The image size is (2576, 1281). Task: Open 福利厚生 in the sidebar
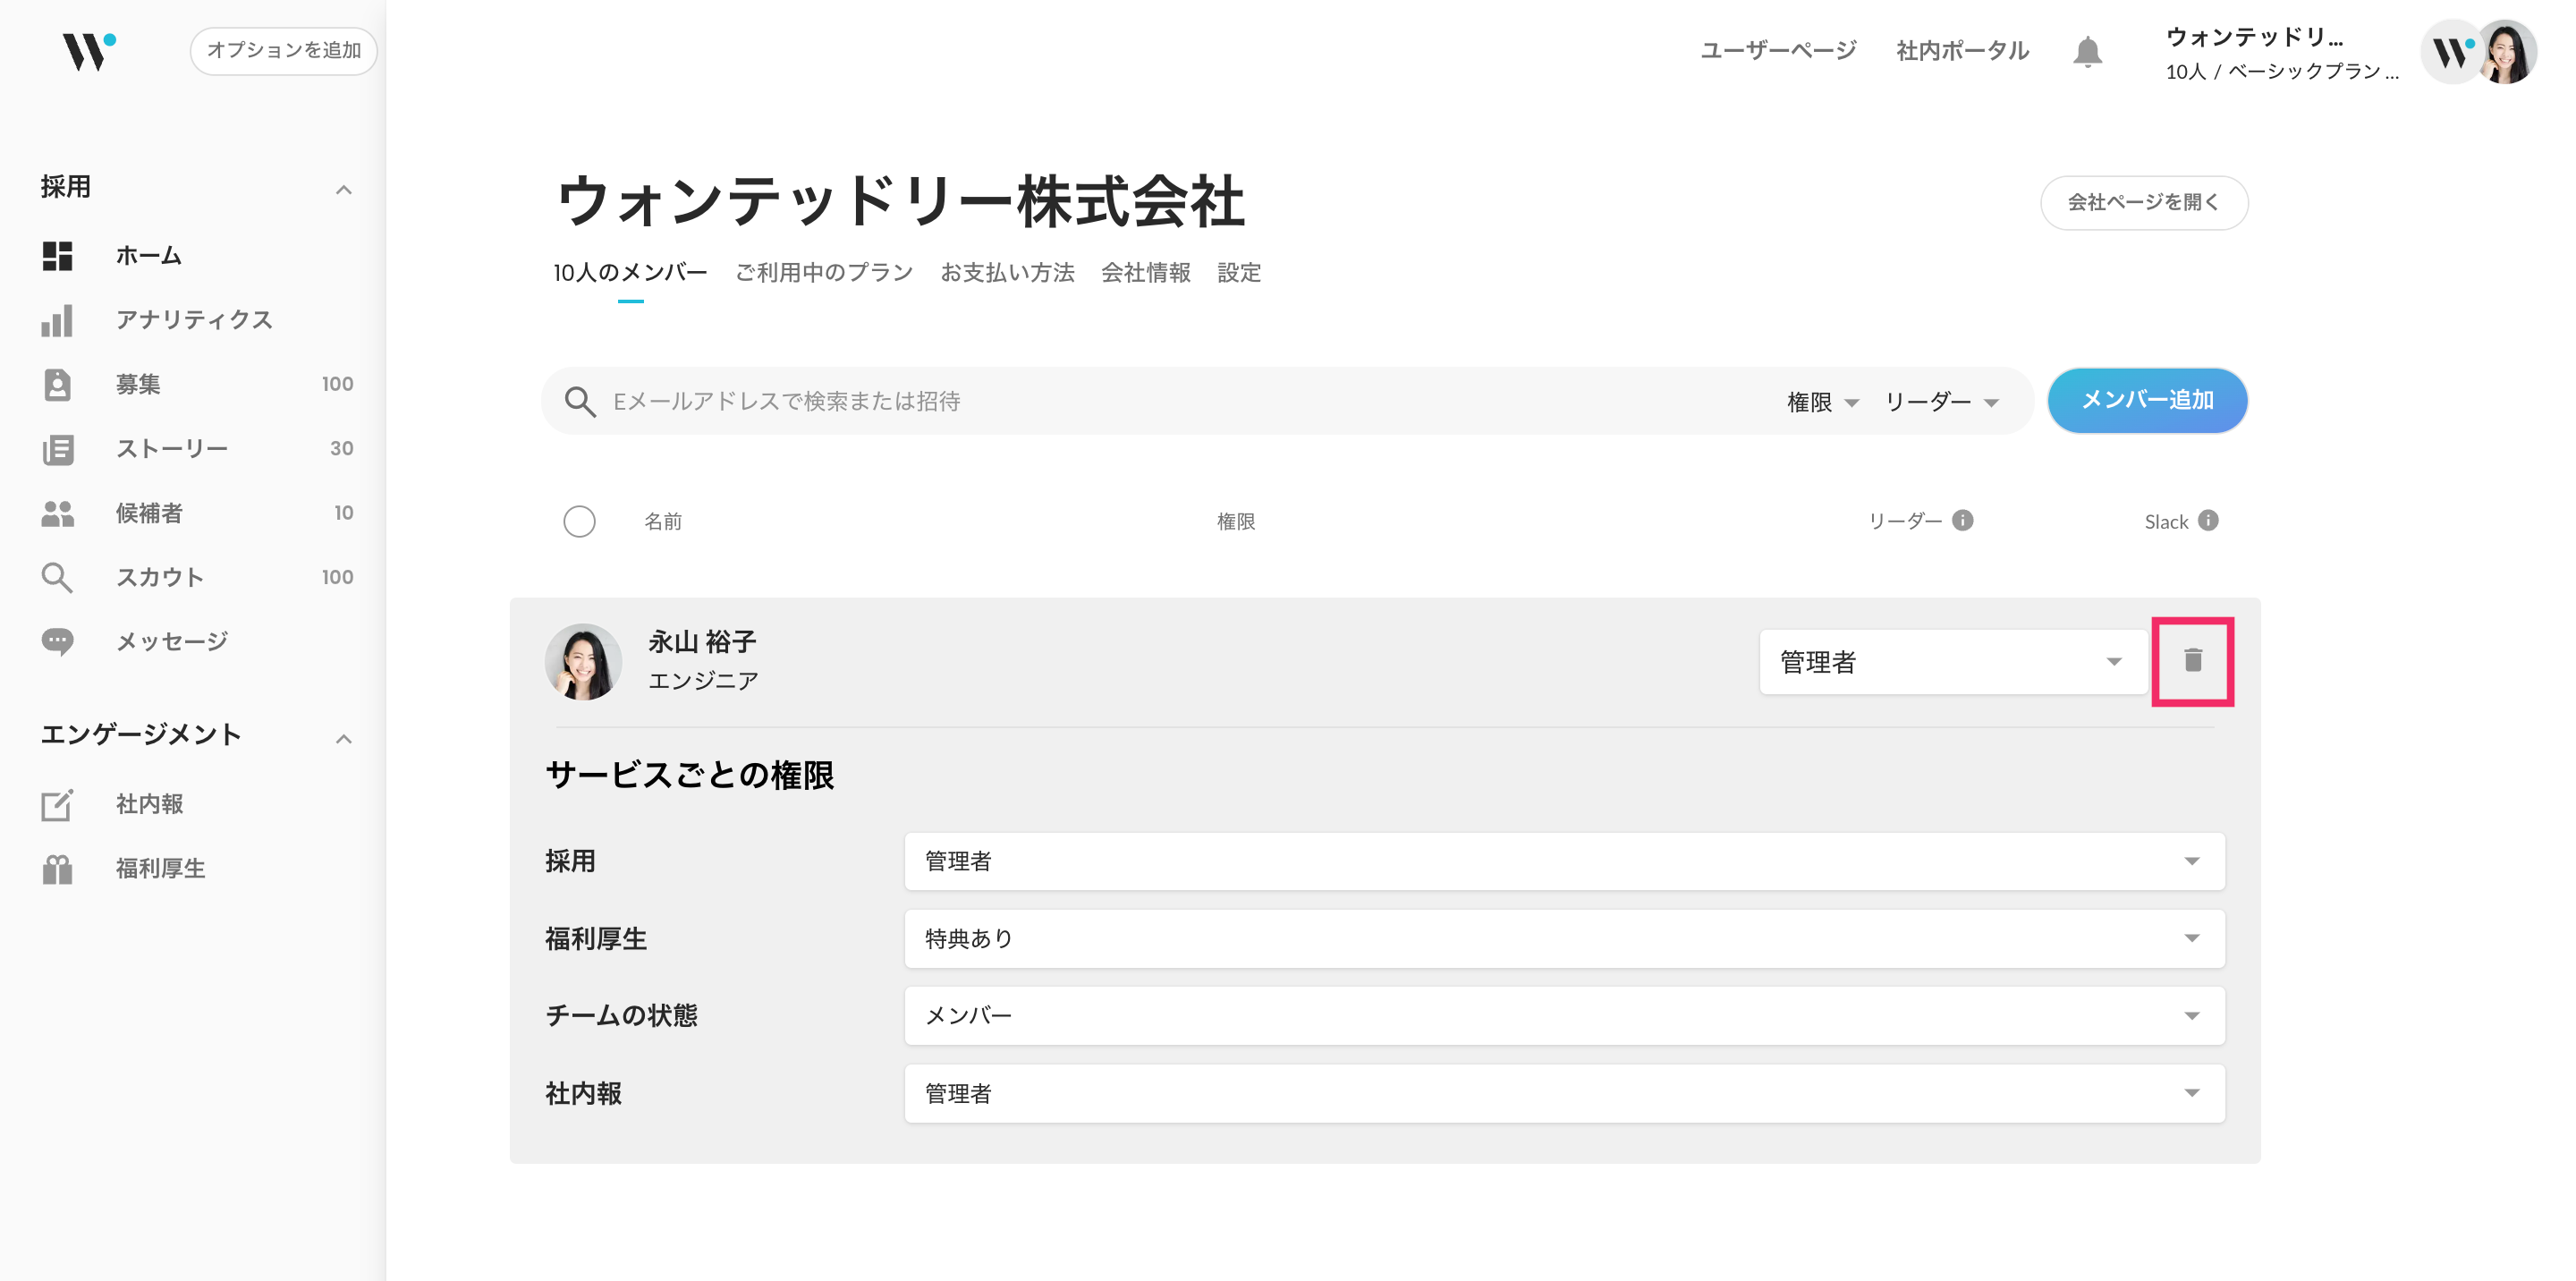160,869
